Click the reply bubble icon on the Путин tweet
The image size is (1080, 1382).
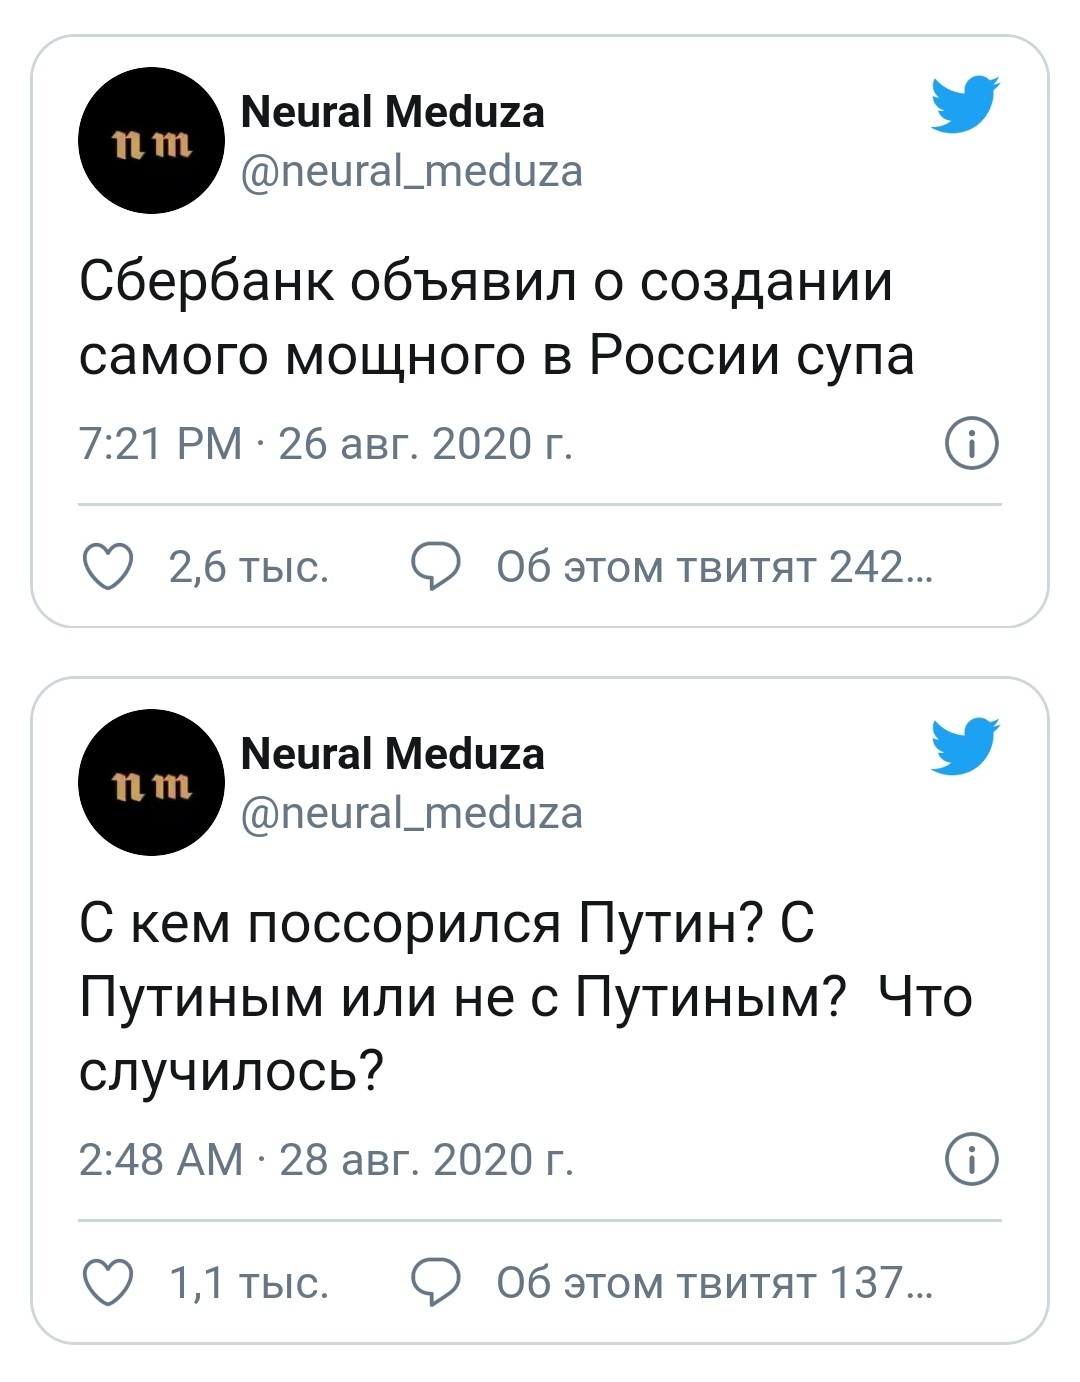click(436, 1282)
